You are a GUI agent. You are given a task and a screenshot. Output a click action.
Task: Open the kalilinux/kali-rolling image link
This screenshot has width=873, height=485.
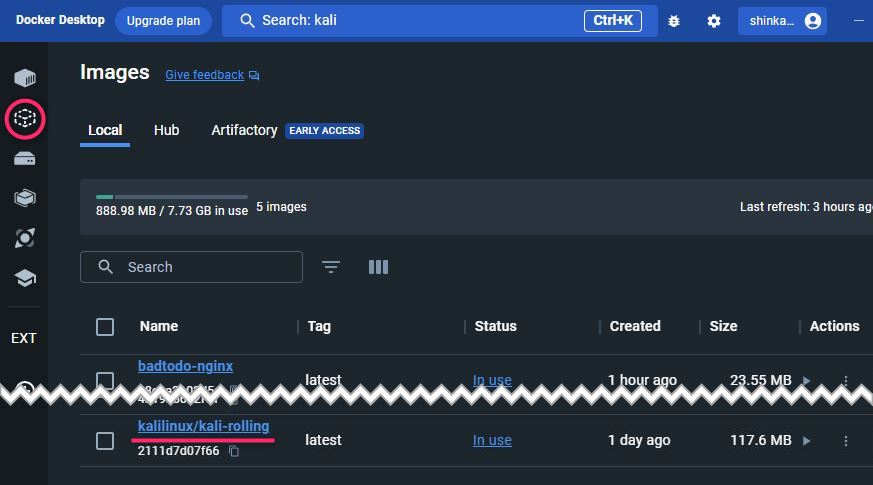(203, 426)
